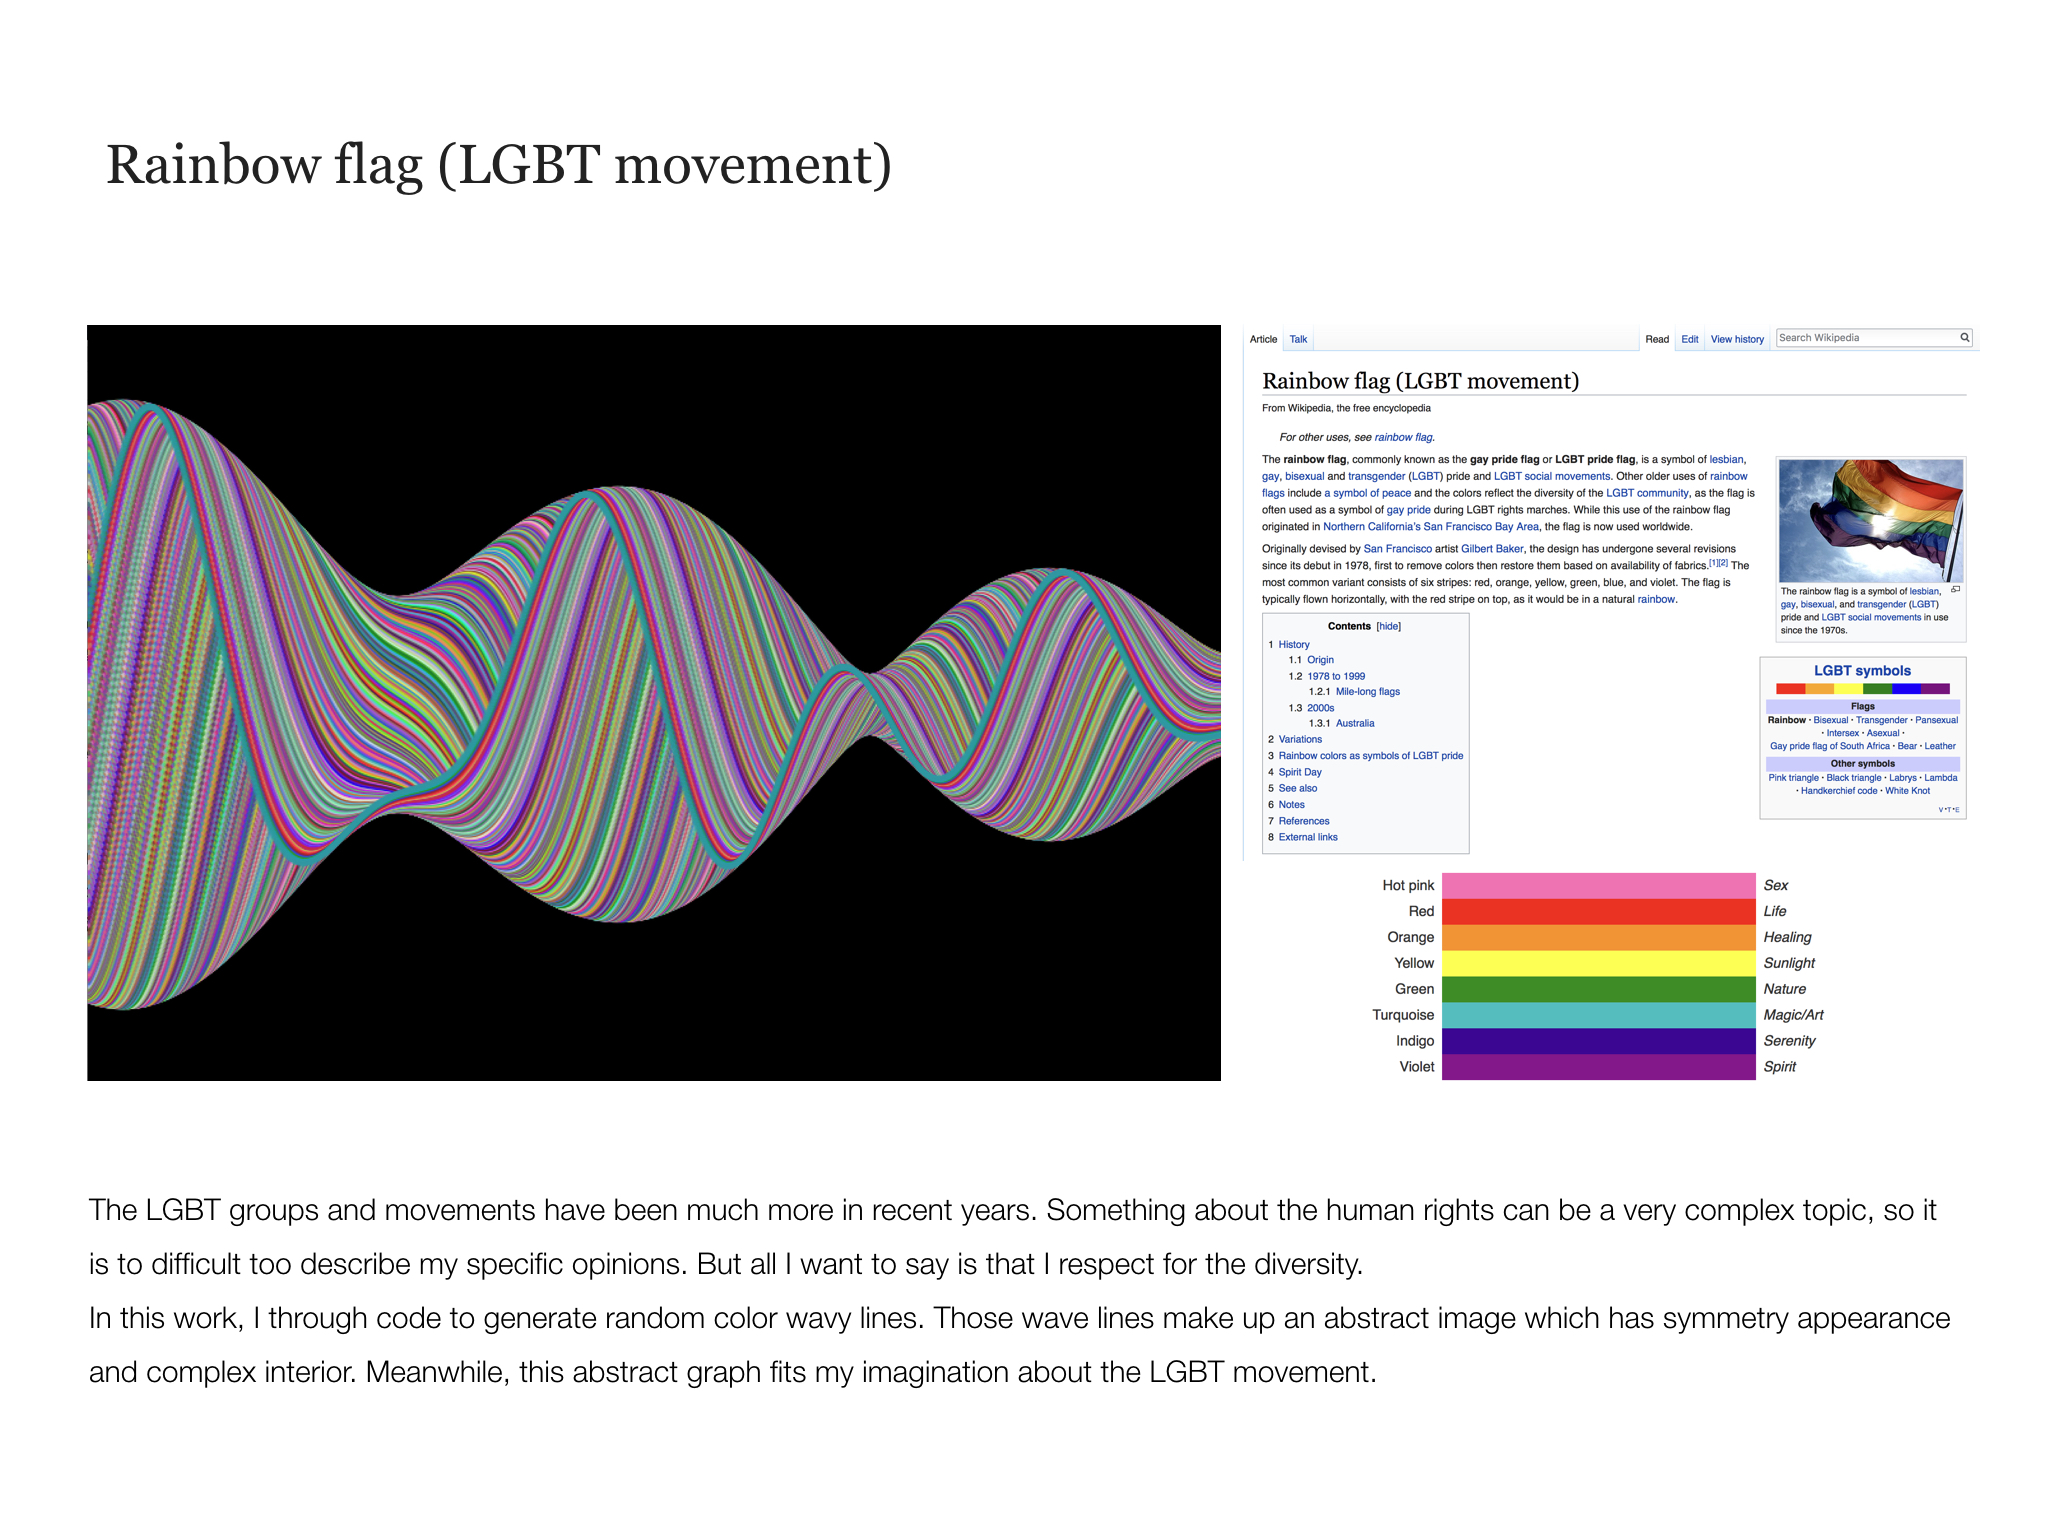The image size is (2048, 1536).
Task: Jump to Origin section in contents
Action: click(1320, 660)
